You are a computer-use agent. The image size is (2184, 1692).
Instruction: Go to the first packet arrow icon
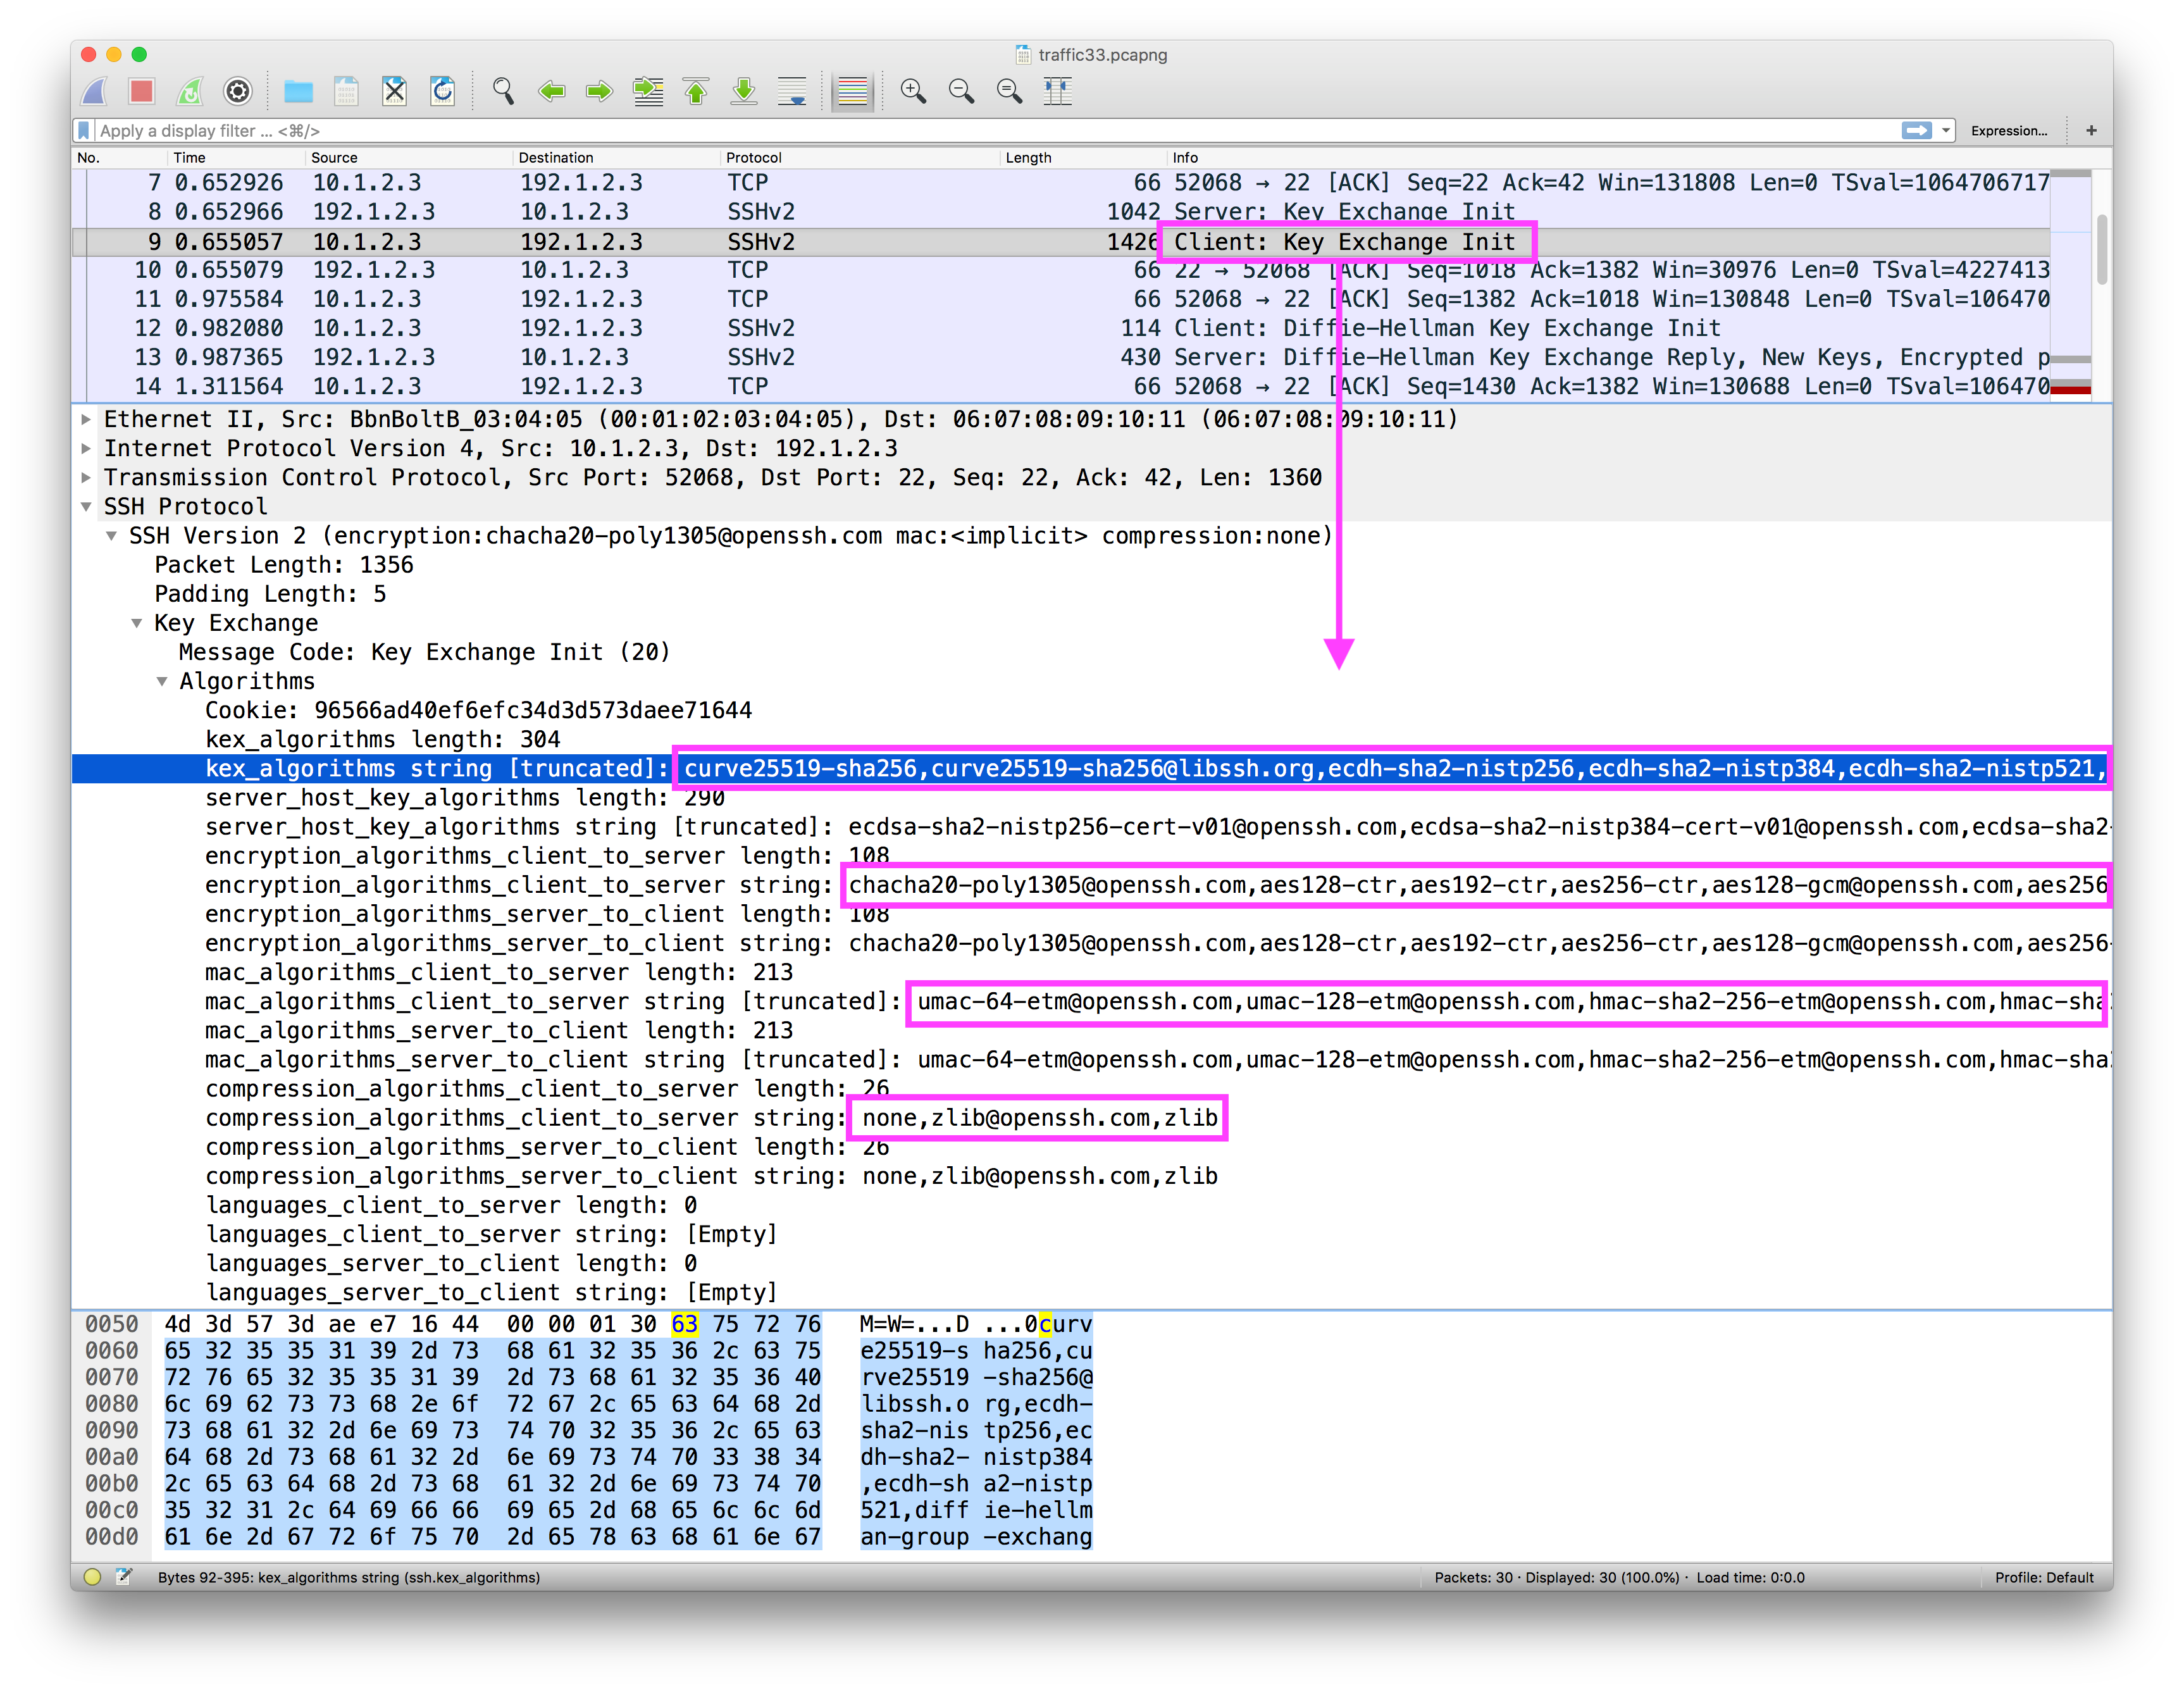point(696,92)
